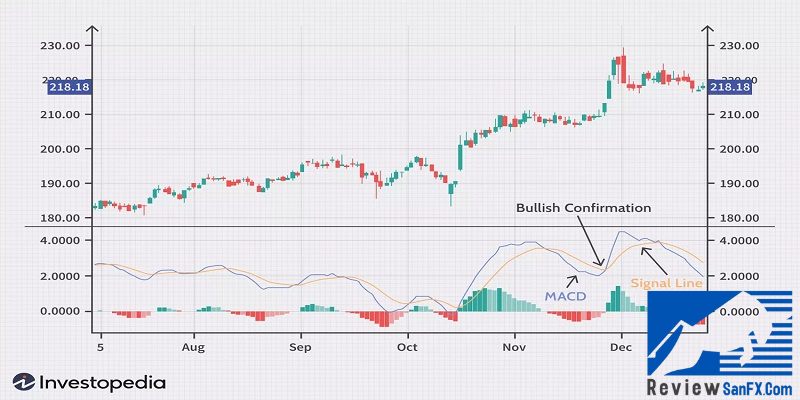The image size is (800, 400).
Task: Click the arrow pointing to the bullish crossover
Action: point(591,243)
